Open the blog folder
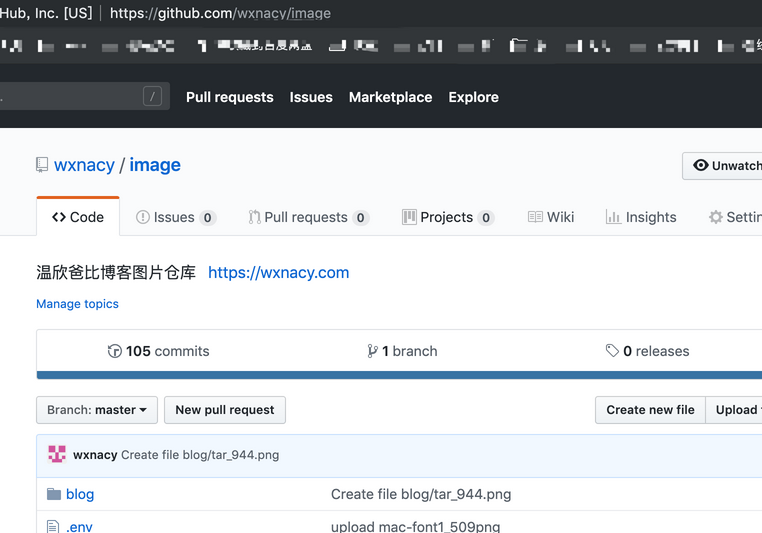Image resolution: width=762 pixels, height=533 pixels. 80,494
